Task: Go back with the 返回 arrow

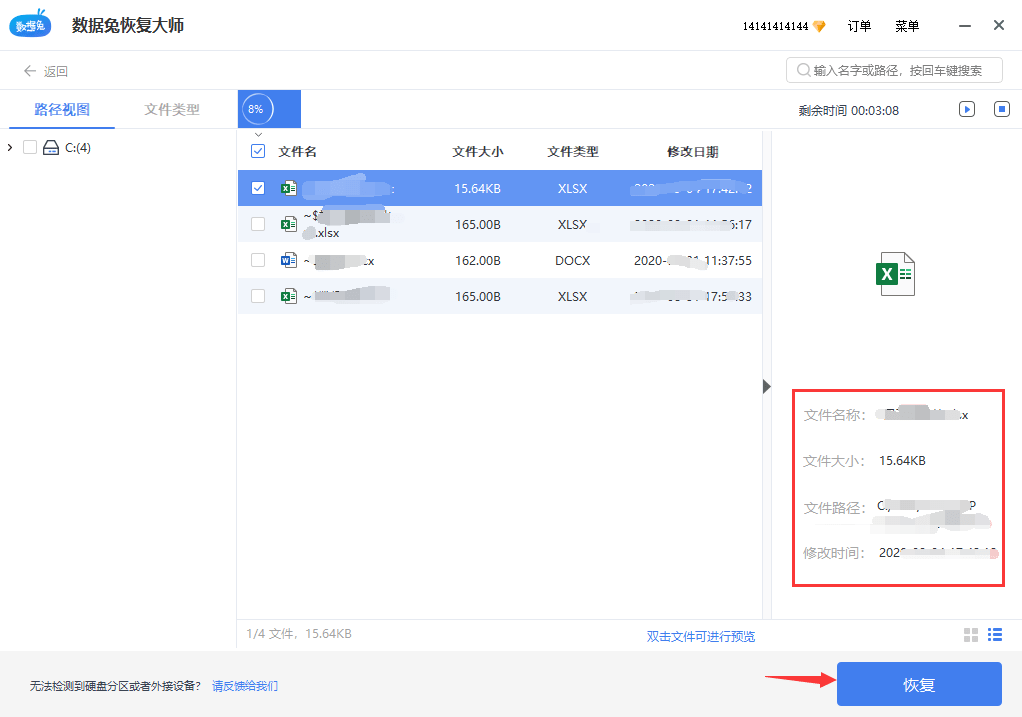Action: pyautogui.click(x=46, y=71)
